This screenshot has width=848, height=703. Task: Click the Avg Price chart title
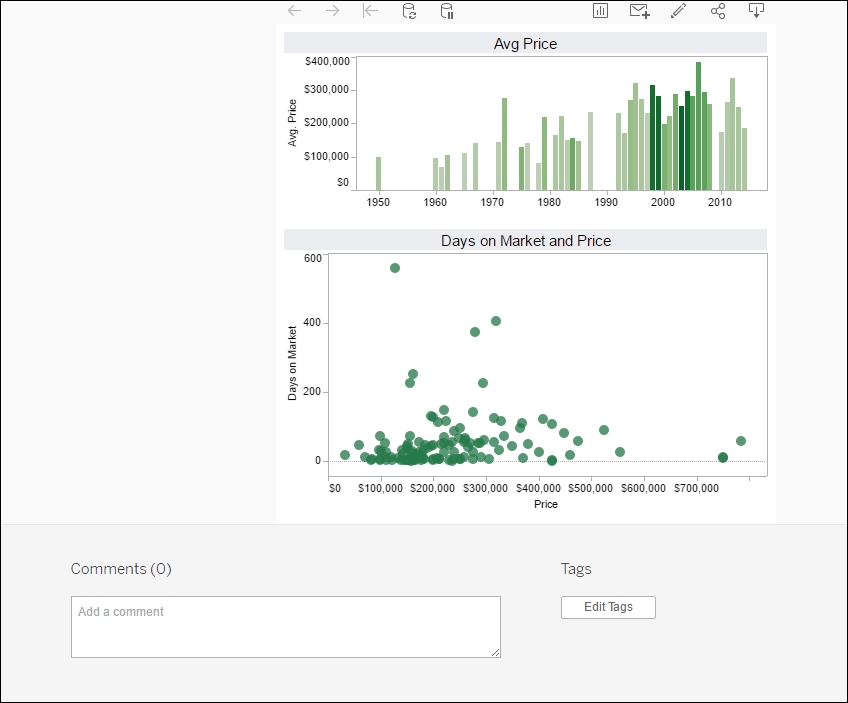pos(524,43)
